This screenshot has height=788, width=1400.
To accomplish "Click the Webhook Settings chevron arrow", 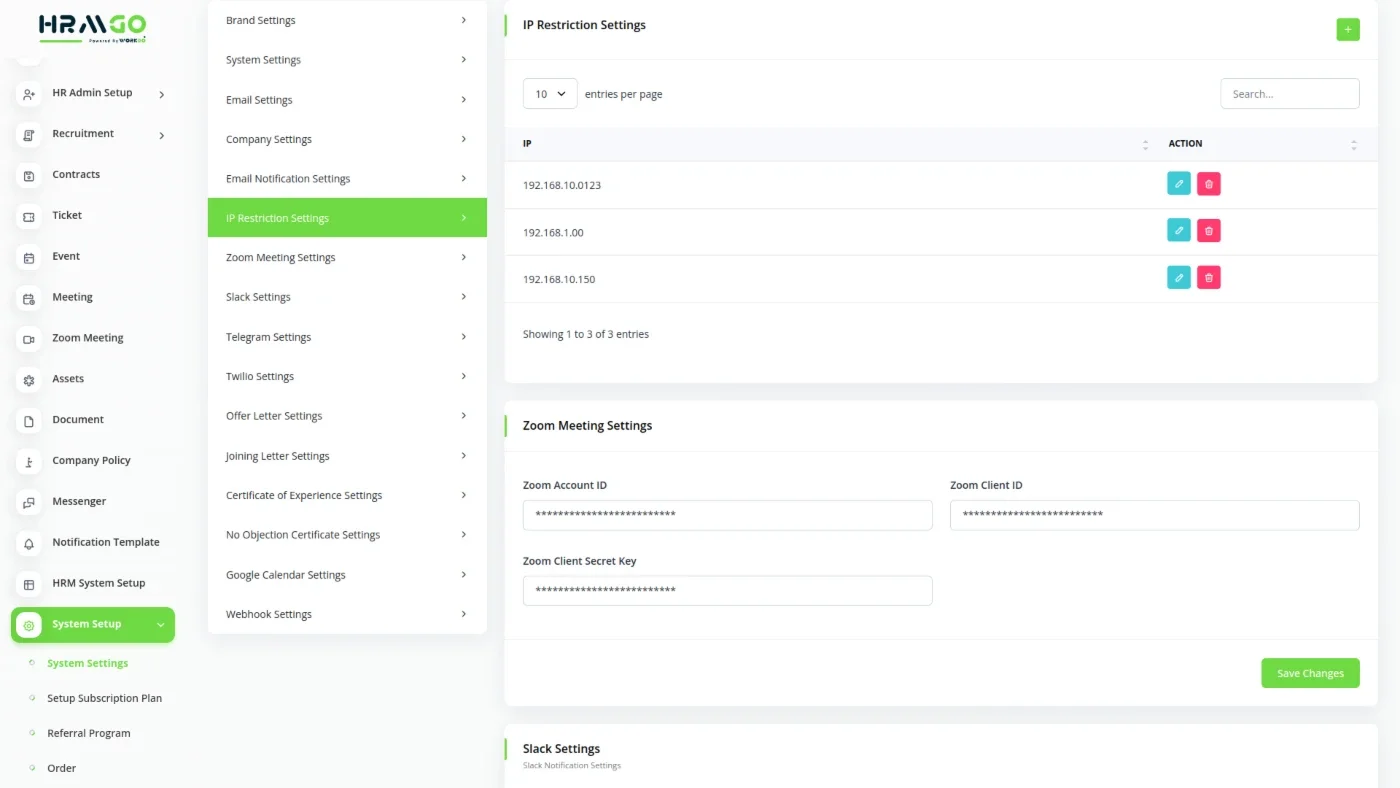I will click(x=464, y=614).
